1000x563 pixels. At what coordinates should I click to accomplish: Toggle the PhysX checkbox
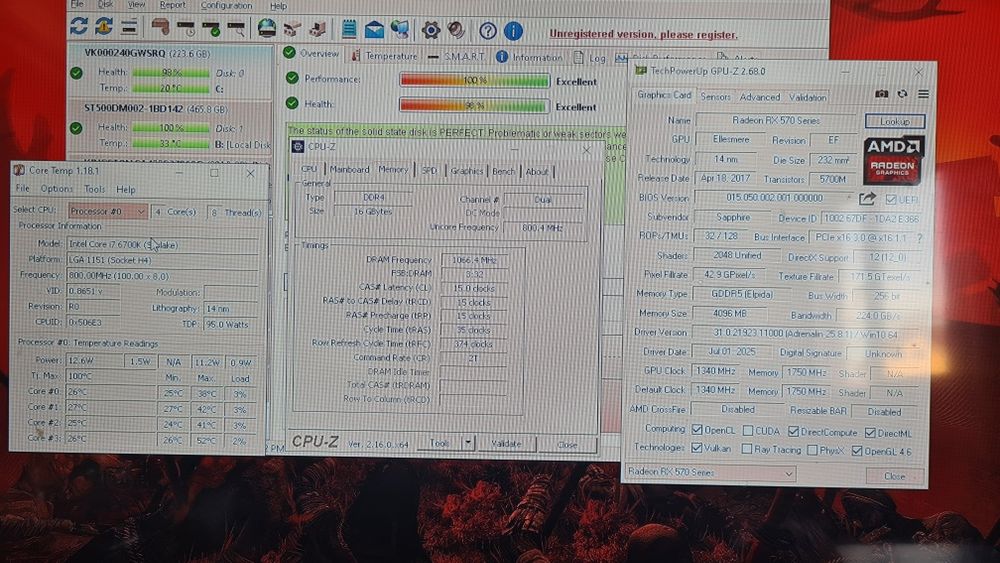point(812,450)
